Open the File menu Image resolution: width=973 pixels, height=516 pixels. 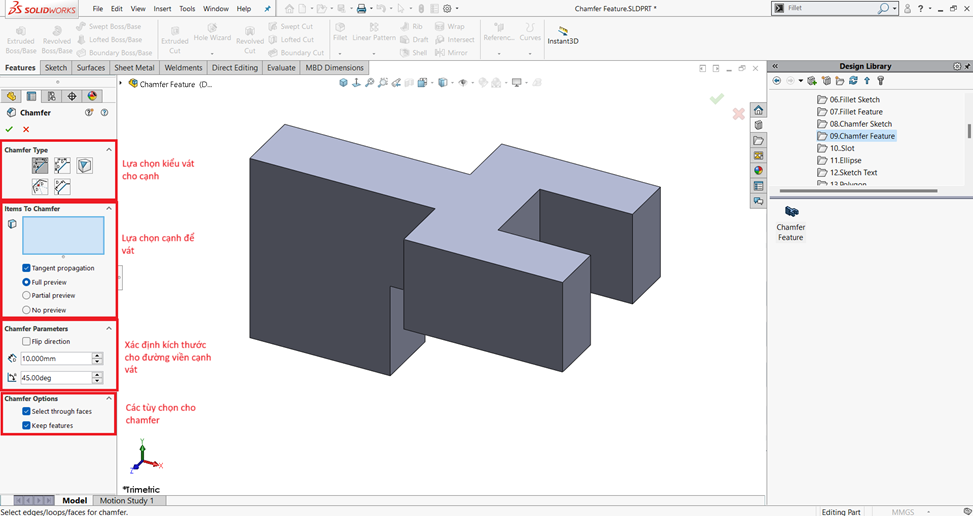(x=97, y=9)
